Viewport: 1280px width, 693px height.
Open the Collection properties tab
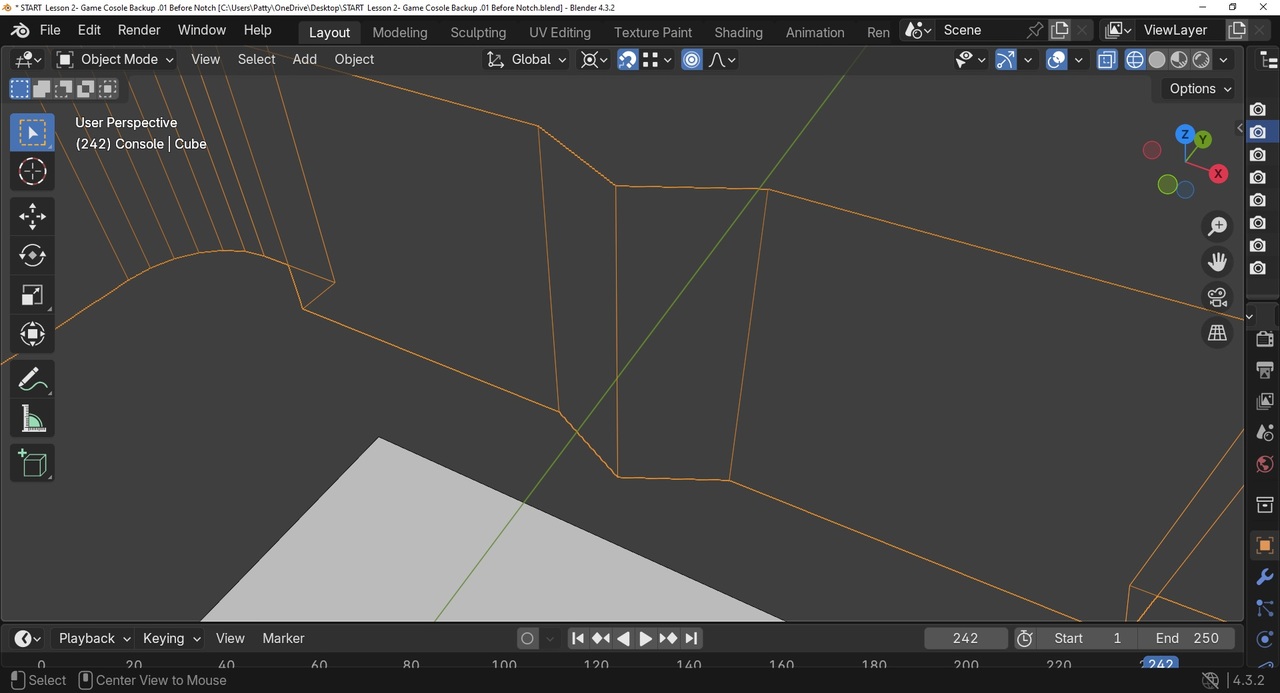[1264, 504]
